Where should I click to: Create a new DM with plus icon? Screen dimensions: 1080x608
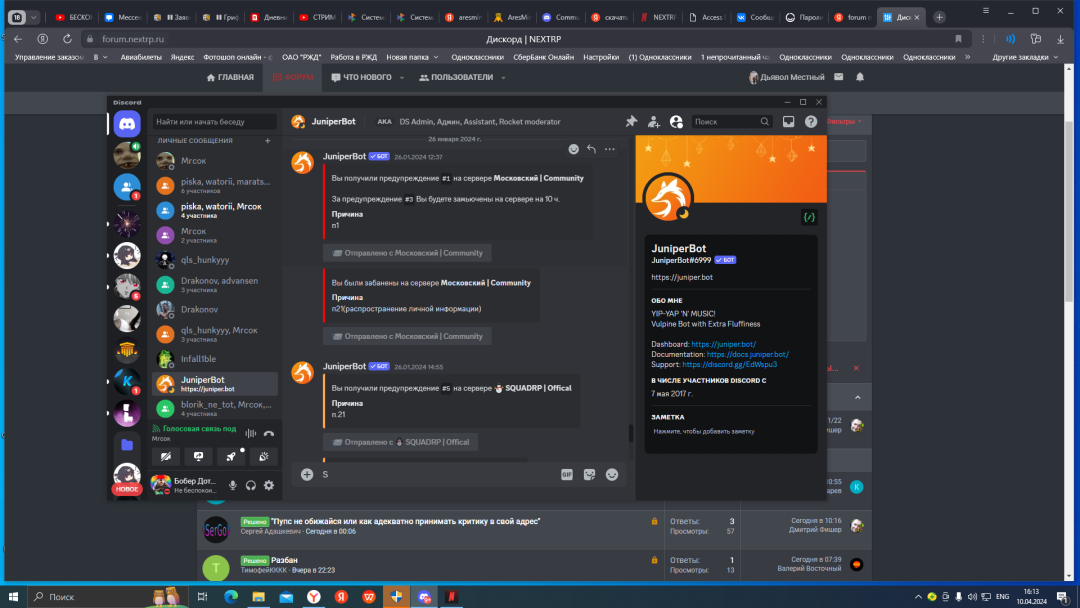pyautogui.click(x=268, y=141)
